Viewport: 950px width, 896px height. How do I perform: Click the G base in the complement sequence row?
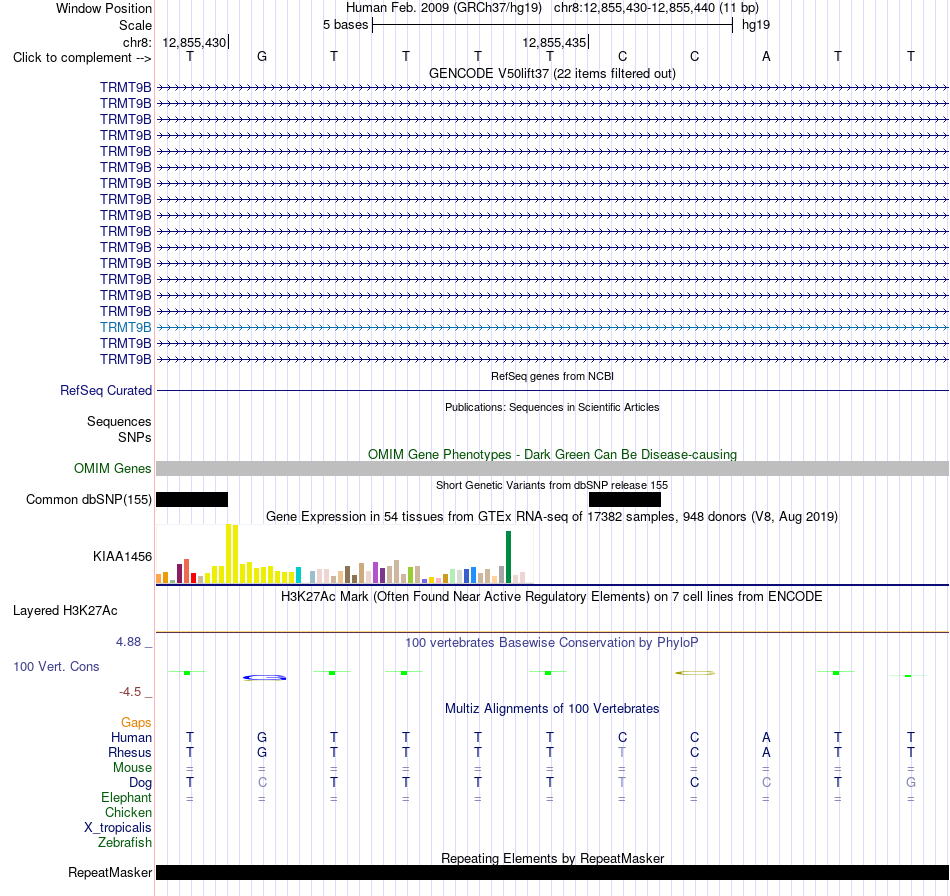point(262,56)
